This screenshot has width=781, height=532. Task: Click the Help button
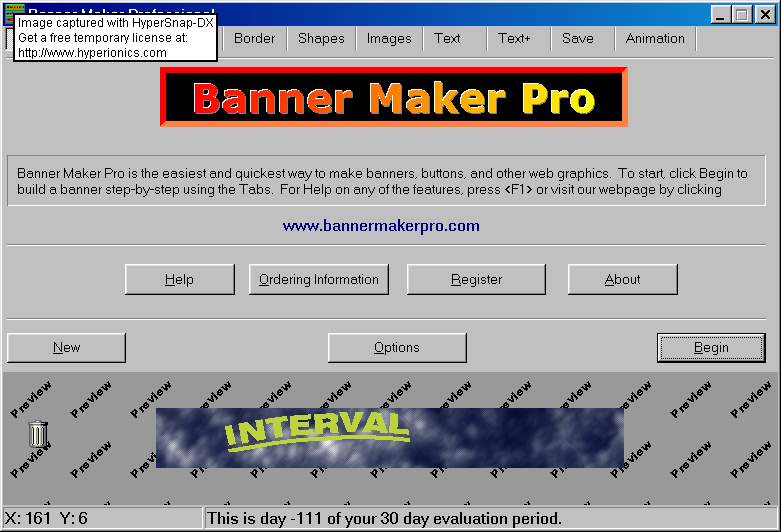tap(180, 279)
